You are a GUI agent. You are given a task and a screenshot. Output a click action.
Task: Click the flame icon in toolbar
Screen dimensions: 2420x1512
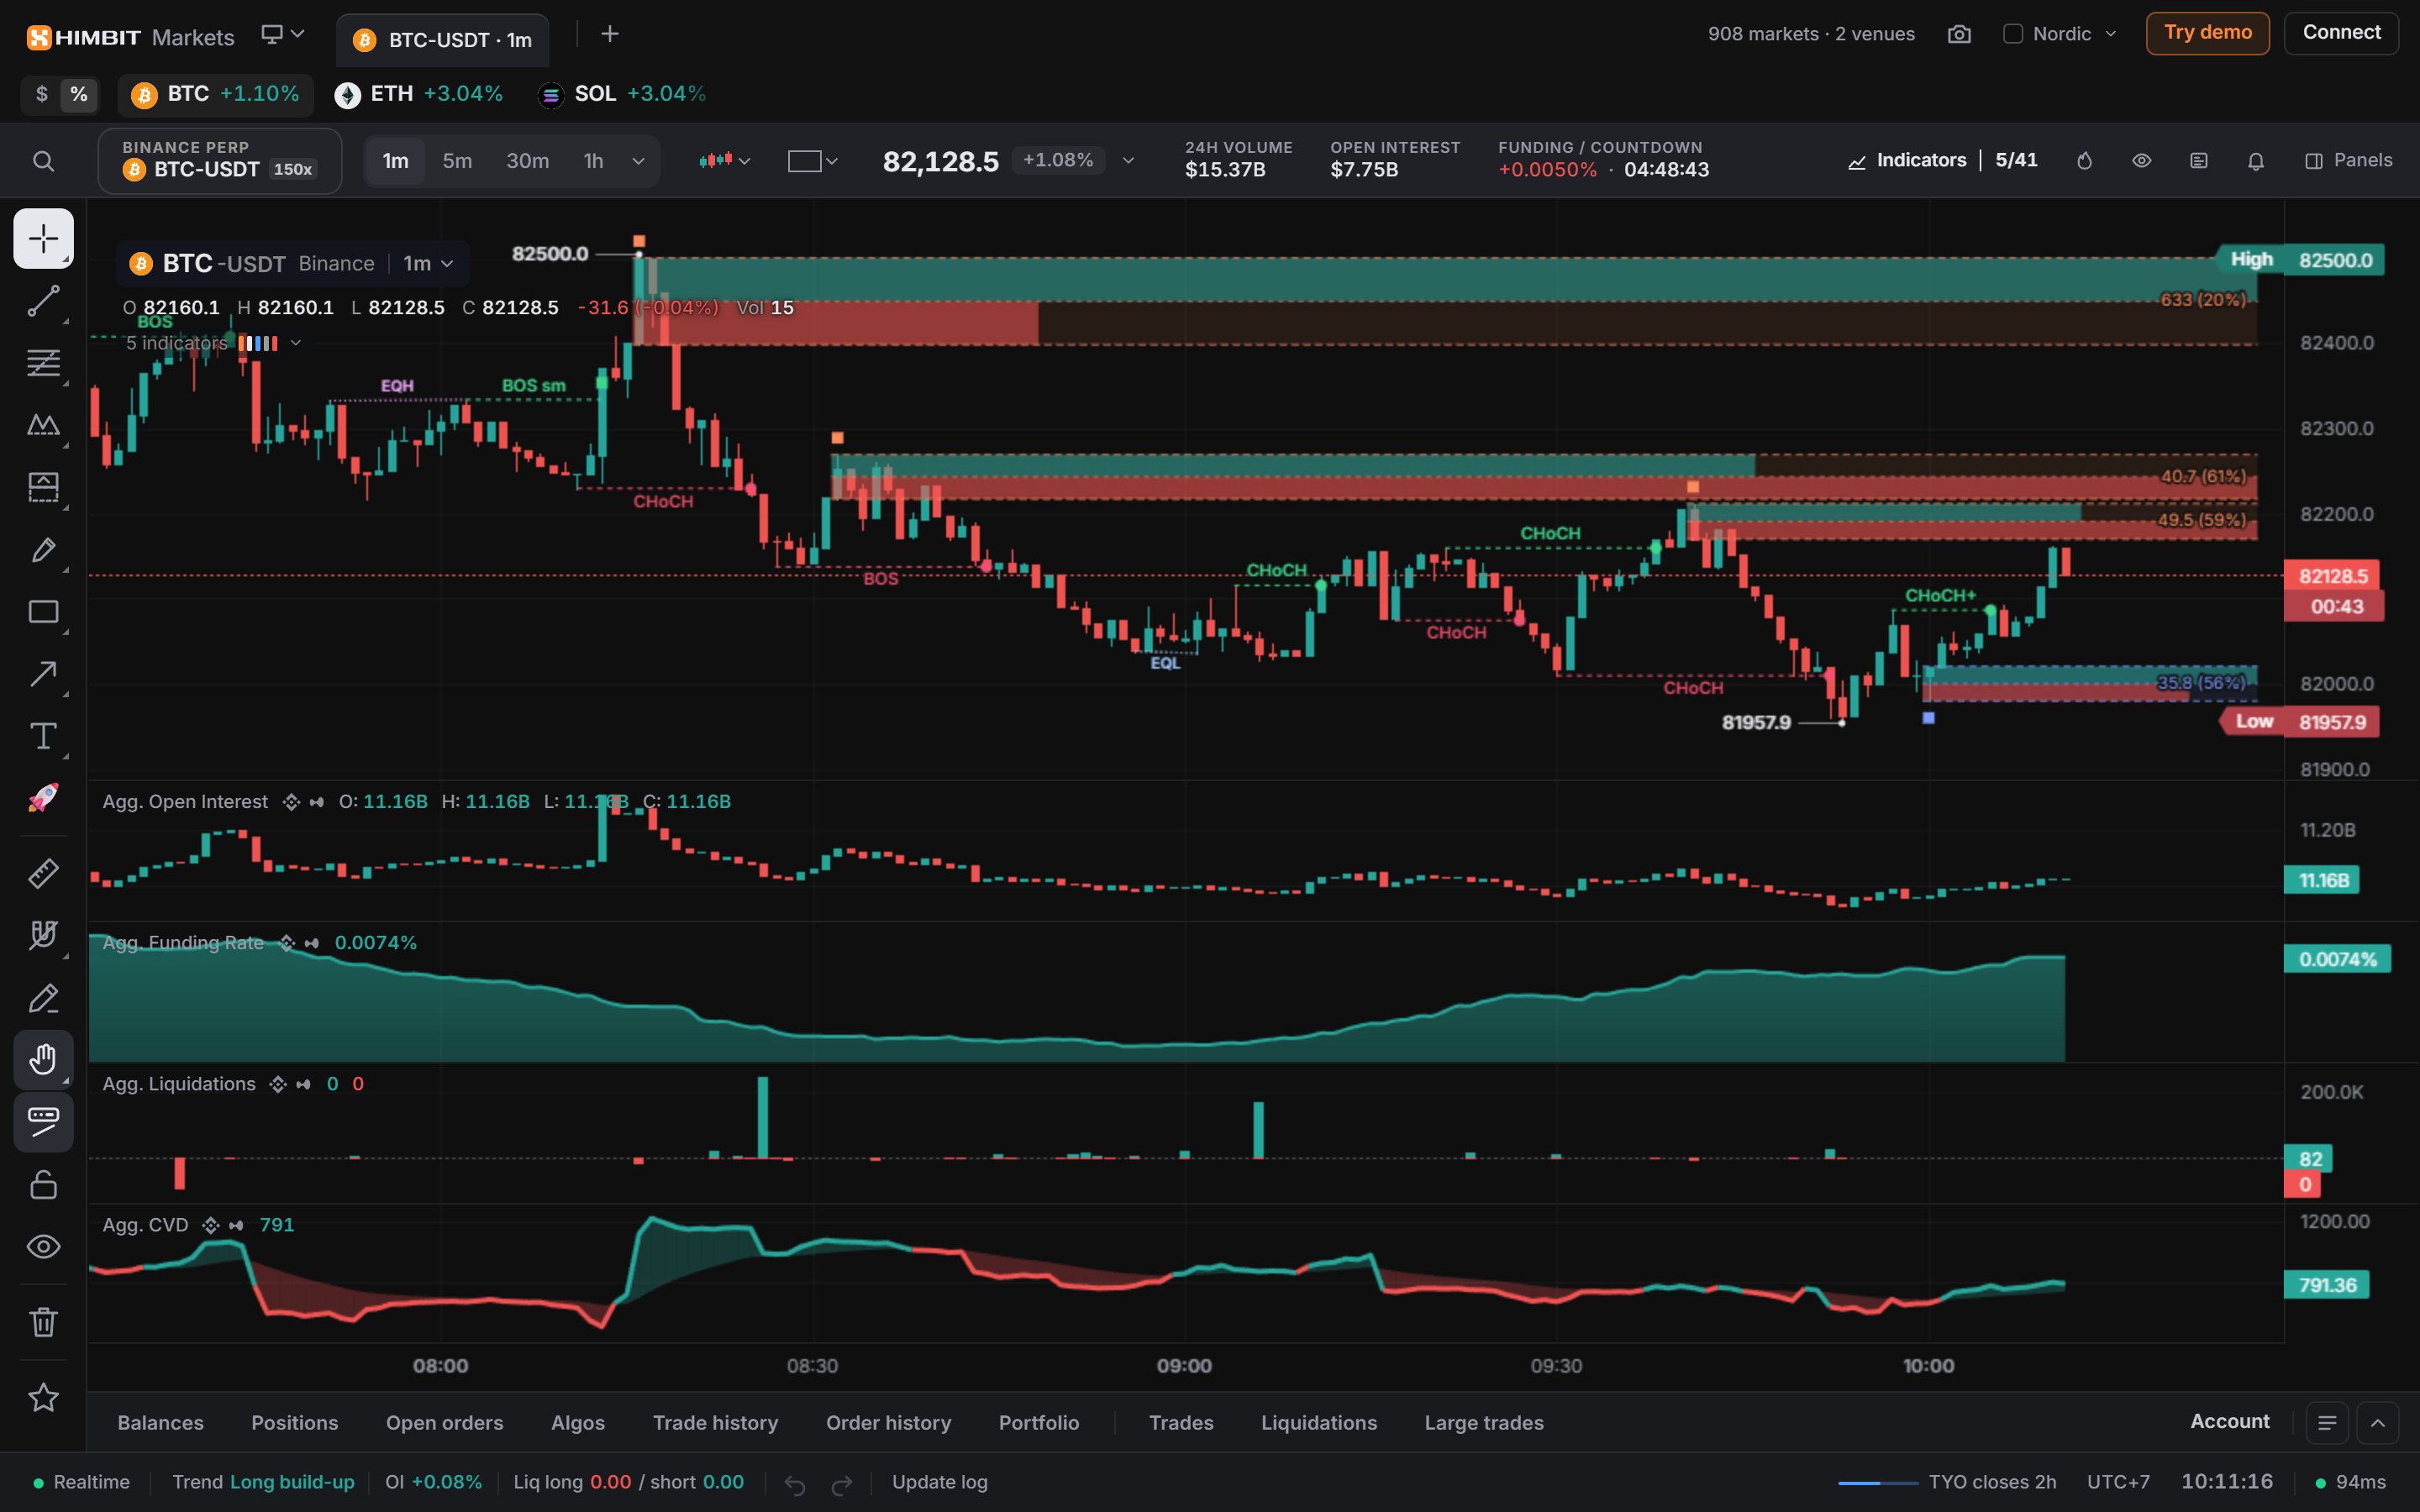click(2084, 161)
